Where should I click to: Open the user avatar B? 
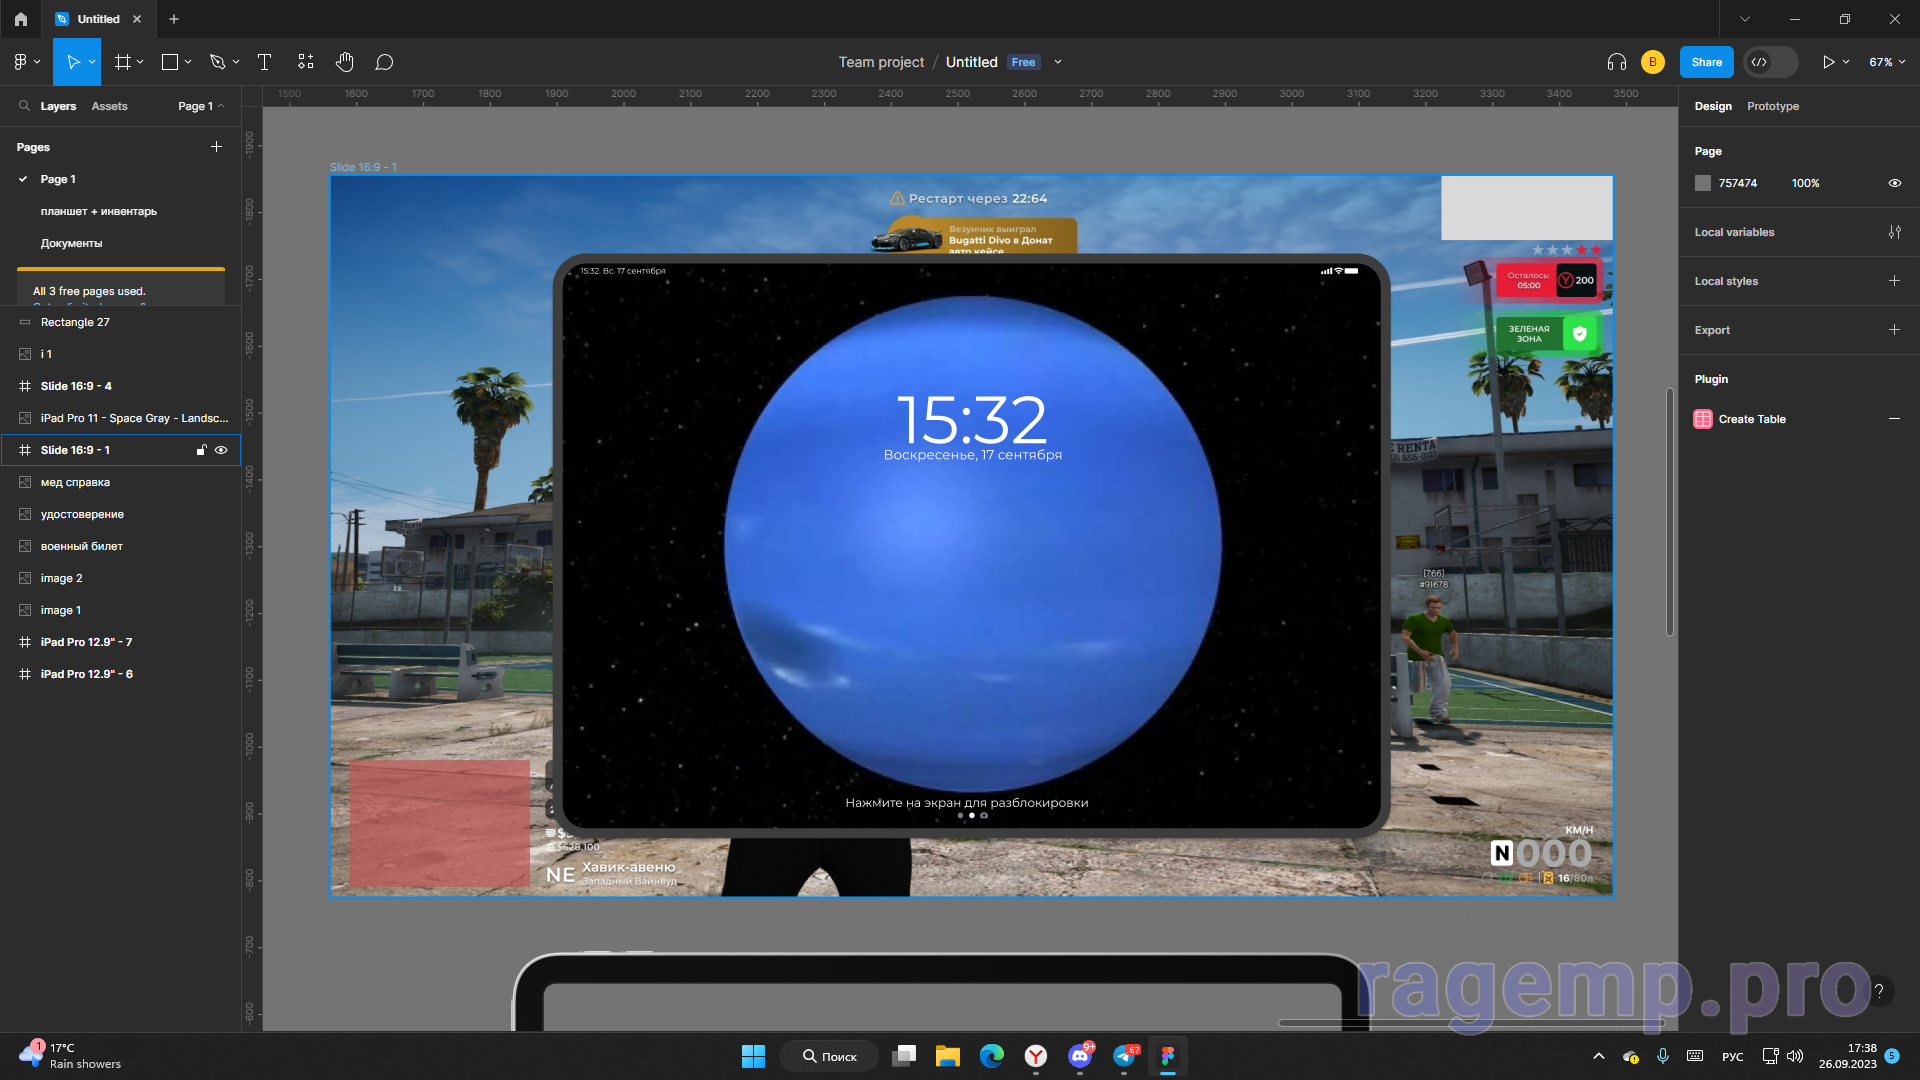[1652, 62]
